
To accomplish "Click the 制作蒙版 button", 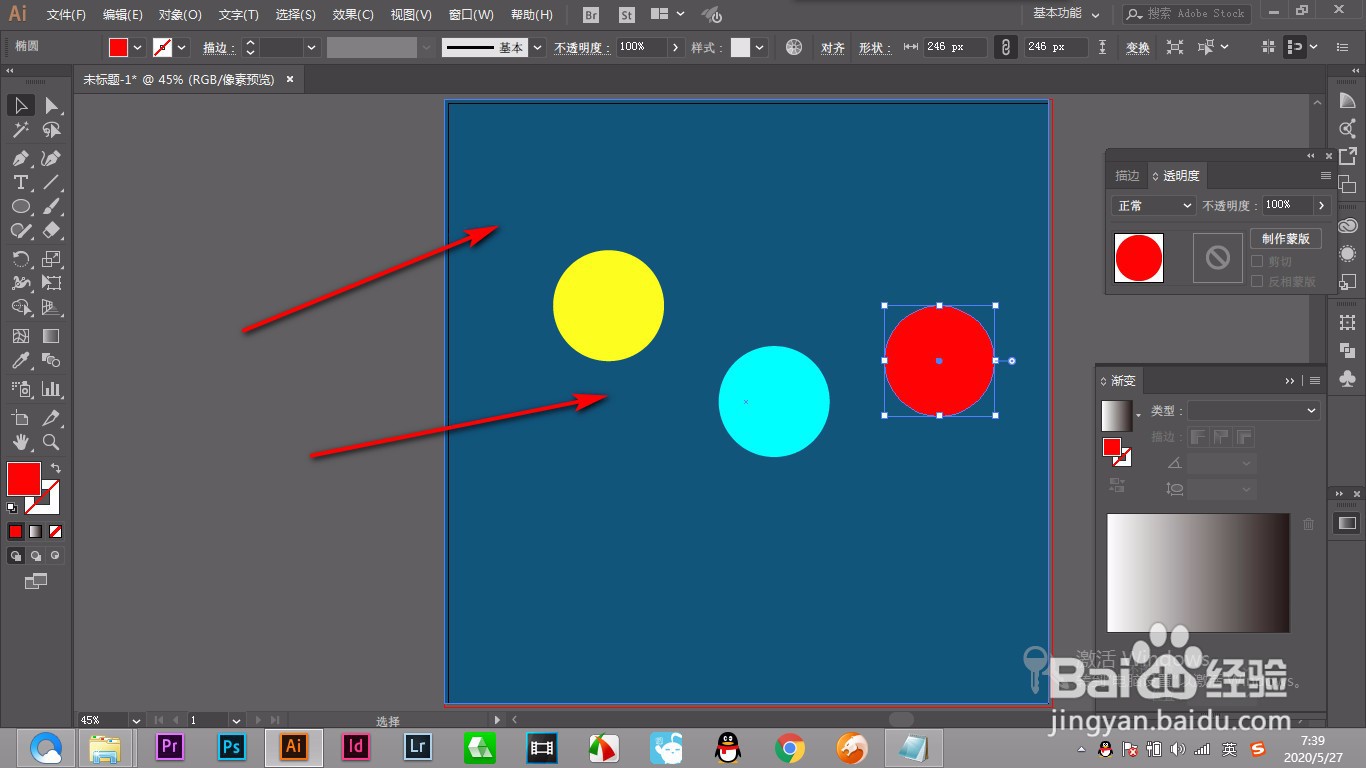I will [x=1286, y=239].
